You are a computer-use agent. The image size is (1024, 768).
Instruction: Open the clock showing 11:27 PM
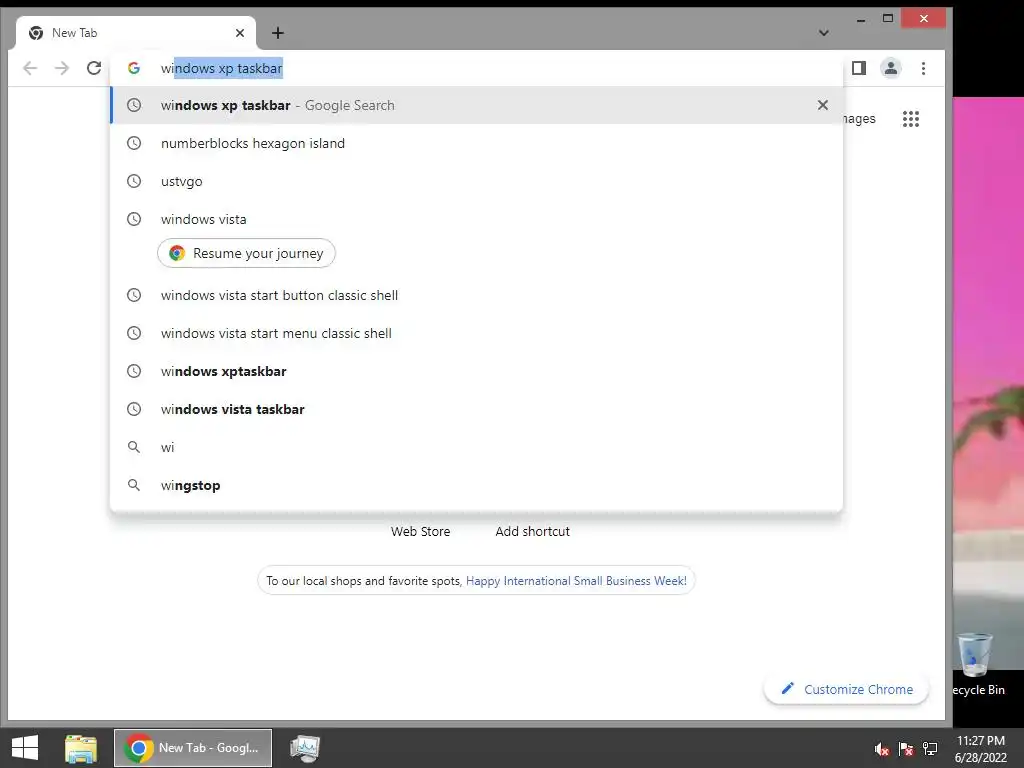click(981, 749)
